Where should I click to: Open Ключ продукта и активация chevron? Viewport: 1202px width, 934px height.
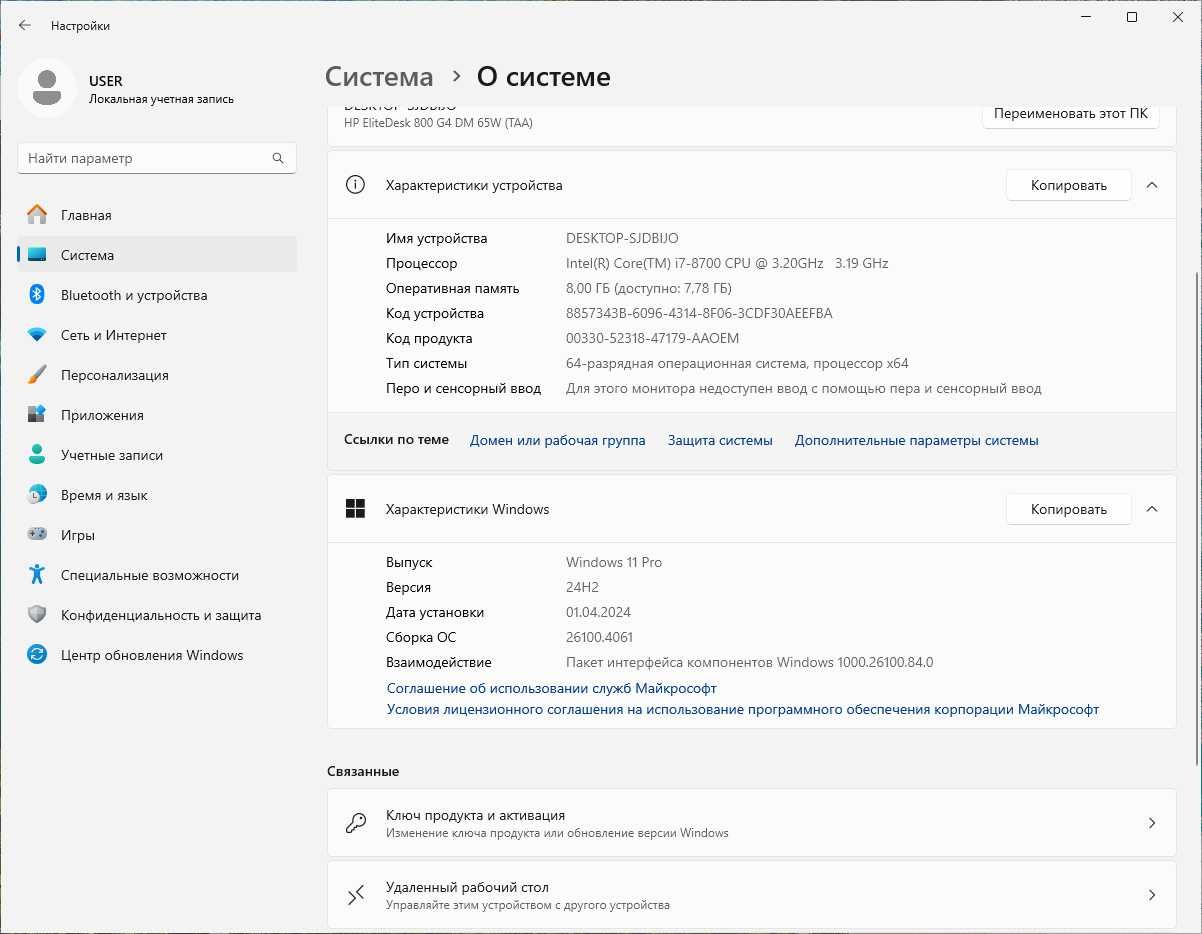click(1152, 823)
